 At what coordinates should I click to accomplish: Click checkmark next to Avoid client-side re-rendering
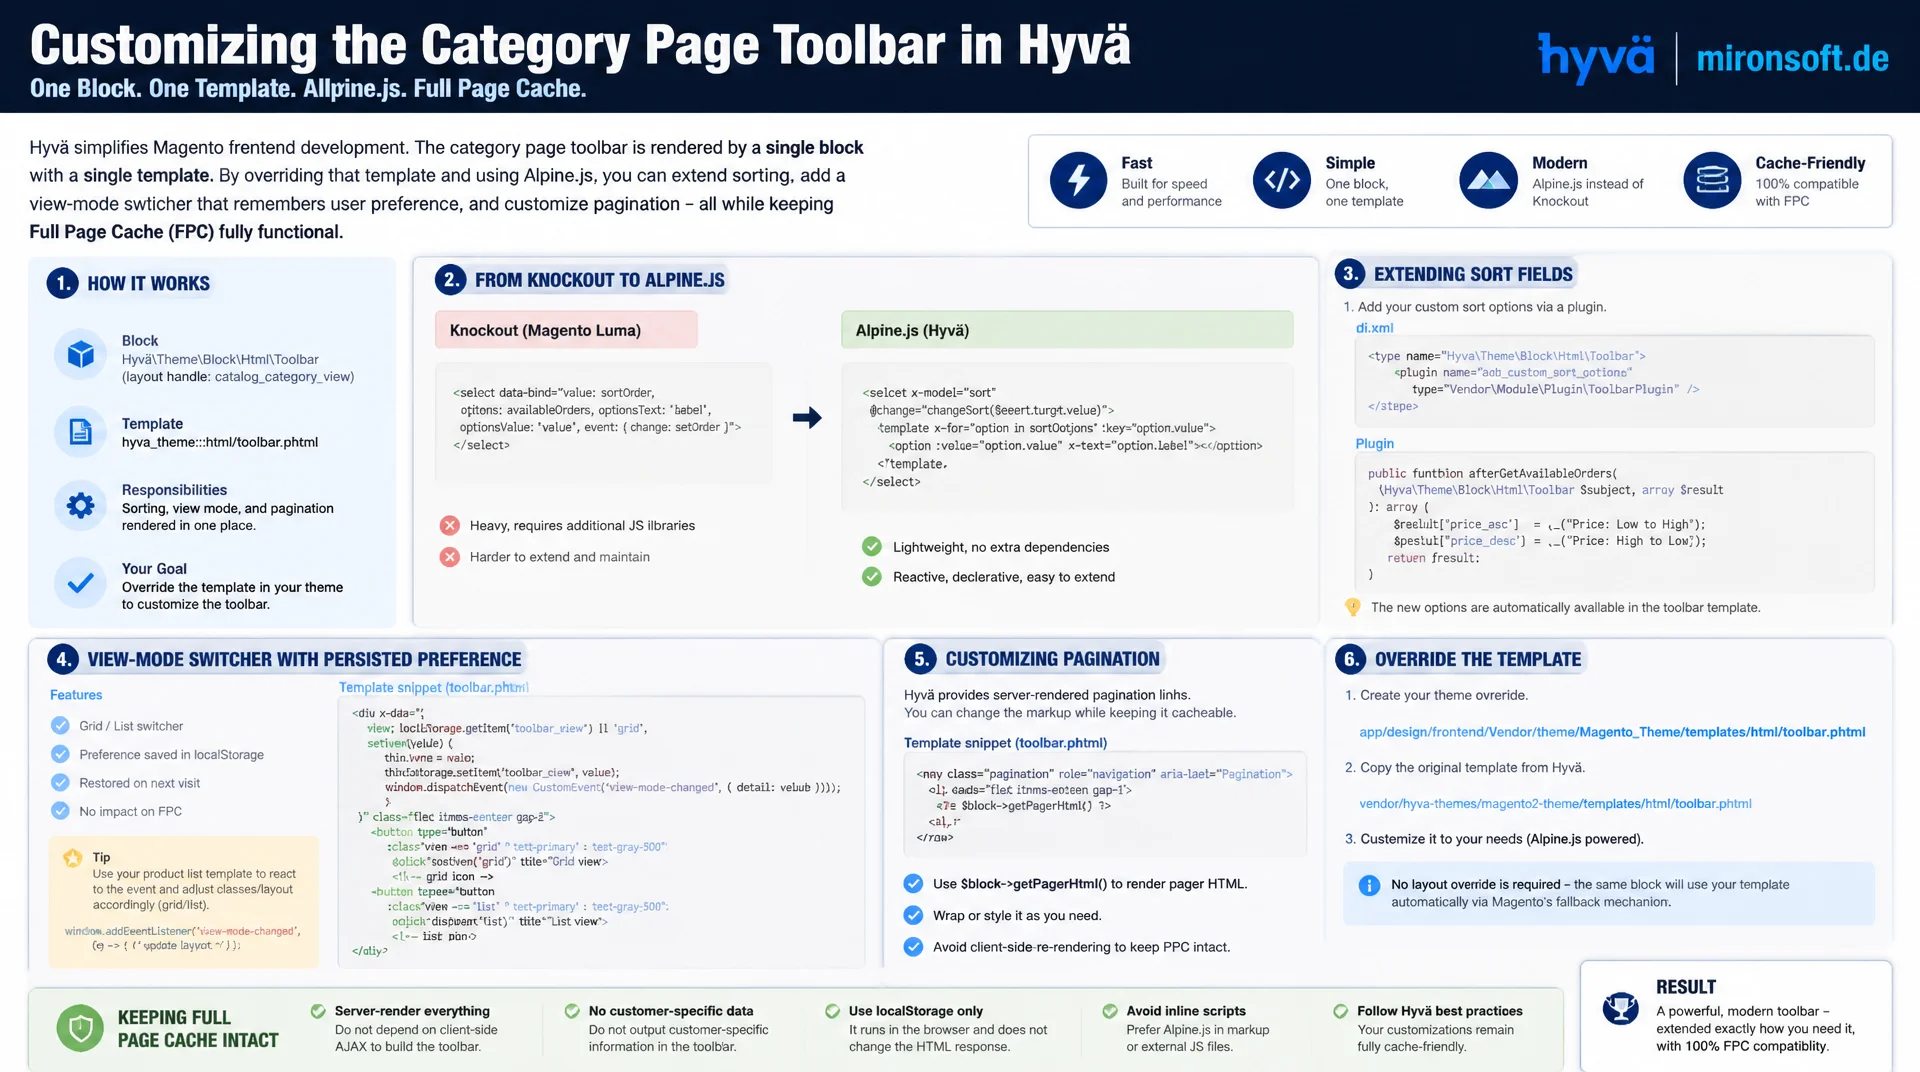(x=913, y=946)
